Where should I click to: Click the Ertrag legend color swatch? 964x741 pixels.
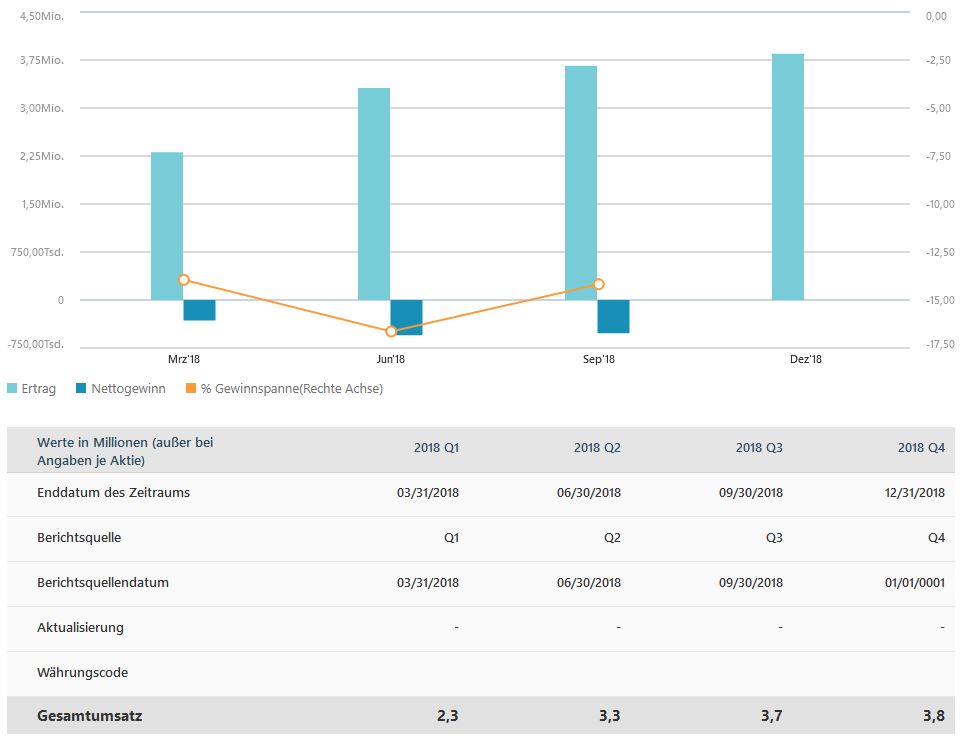coord(12,388)
